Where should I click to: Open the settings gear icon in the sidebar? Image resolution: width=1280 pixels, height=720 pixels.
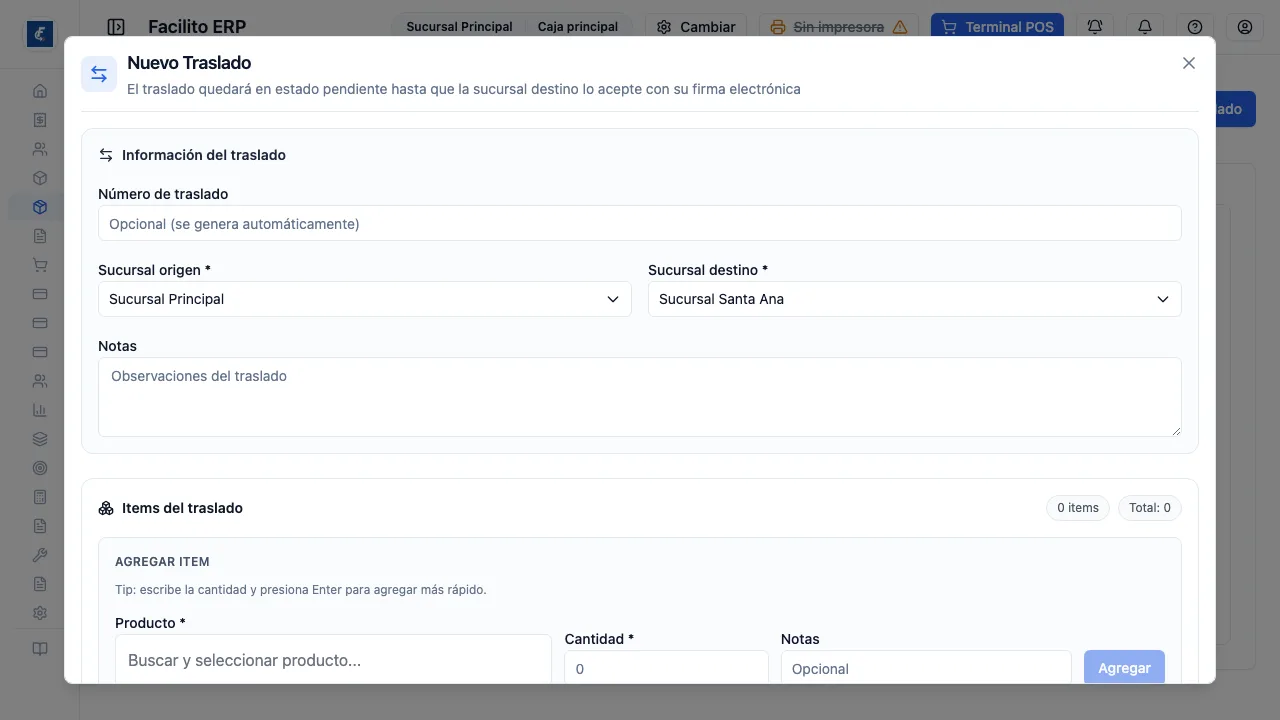tap(40, 613)
